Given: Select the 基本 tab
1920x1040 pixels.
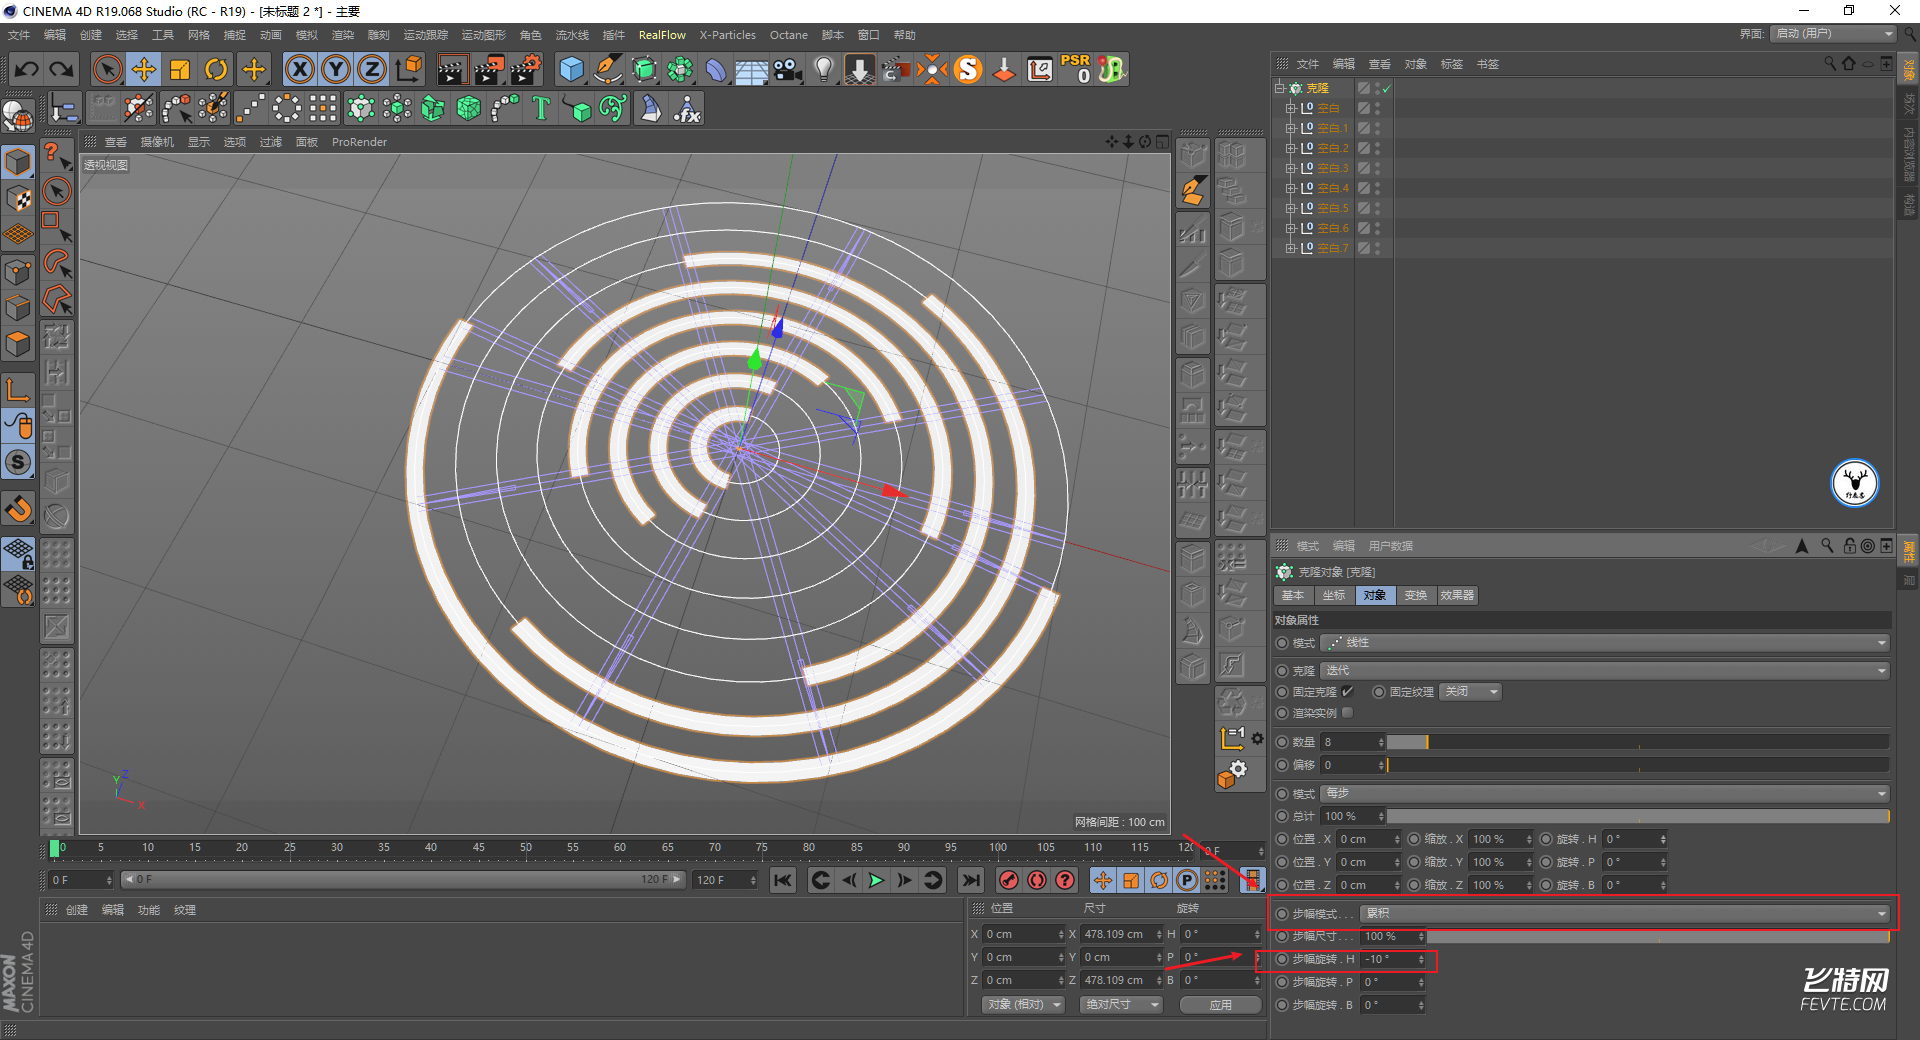Looking at the screenshot, I should [x=1293, y=595].
